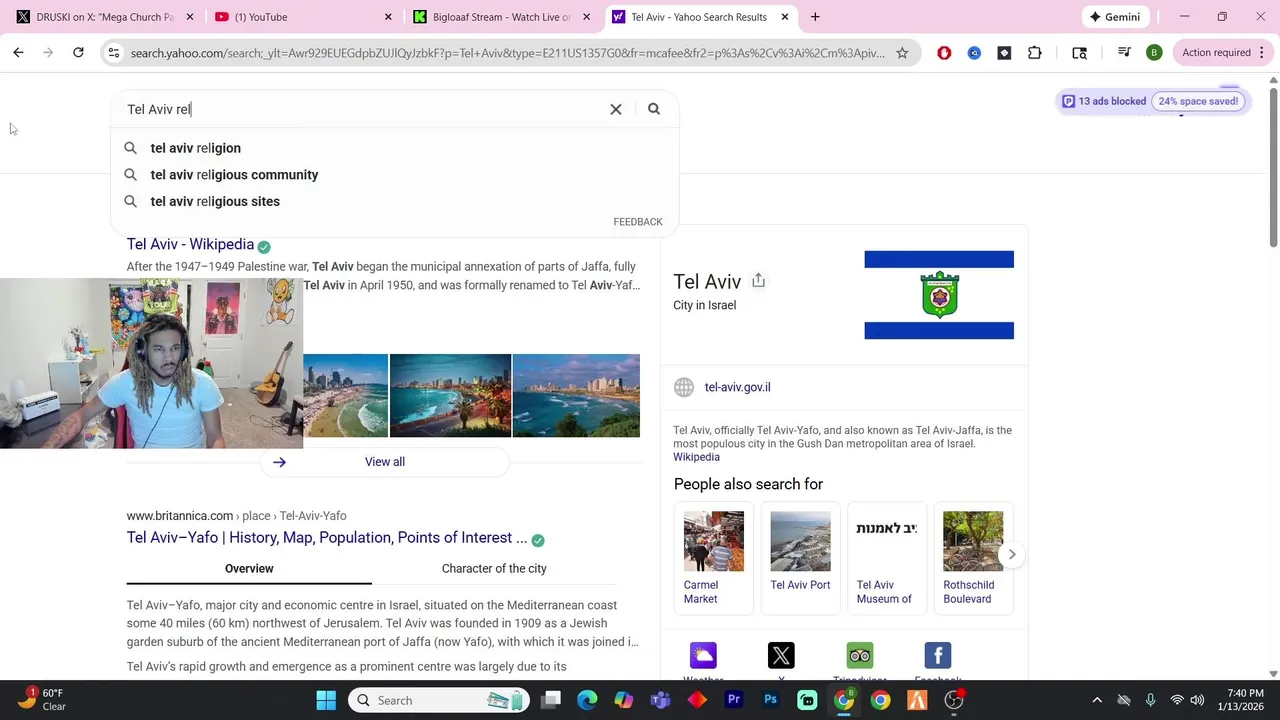Close the YouTube tab
Image resolution: width=1280 pixels, height=720 pixels.
[x=389, y=17]
